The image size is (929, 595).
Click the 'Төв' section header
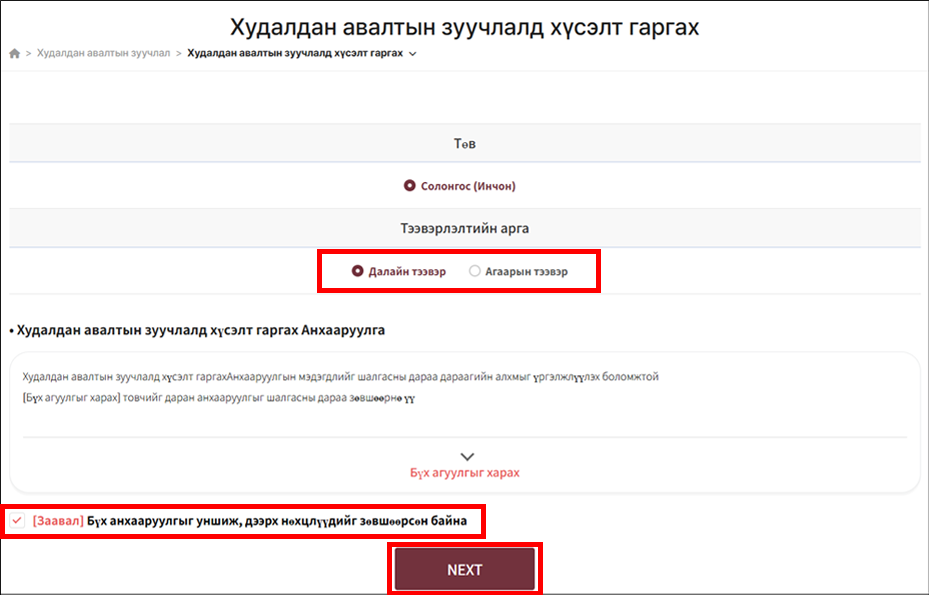[x=465, y=143]
